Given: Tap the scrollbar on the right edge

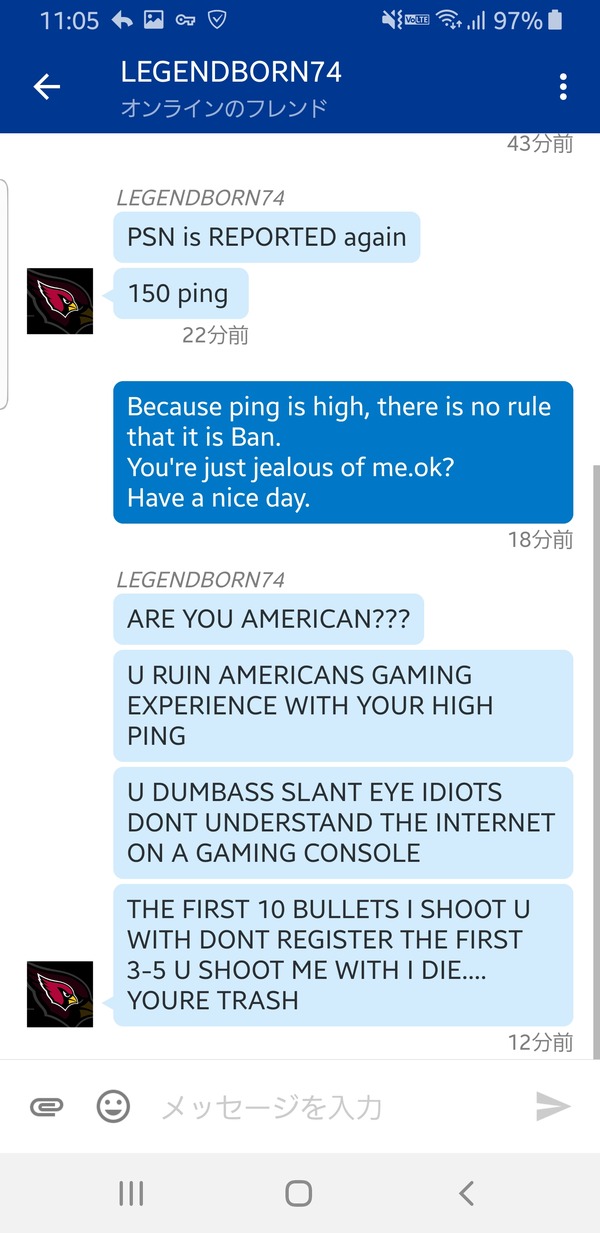Looking at the screenshot, I should click(597, 760).
